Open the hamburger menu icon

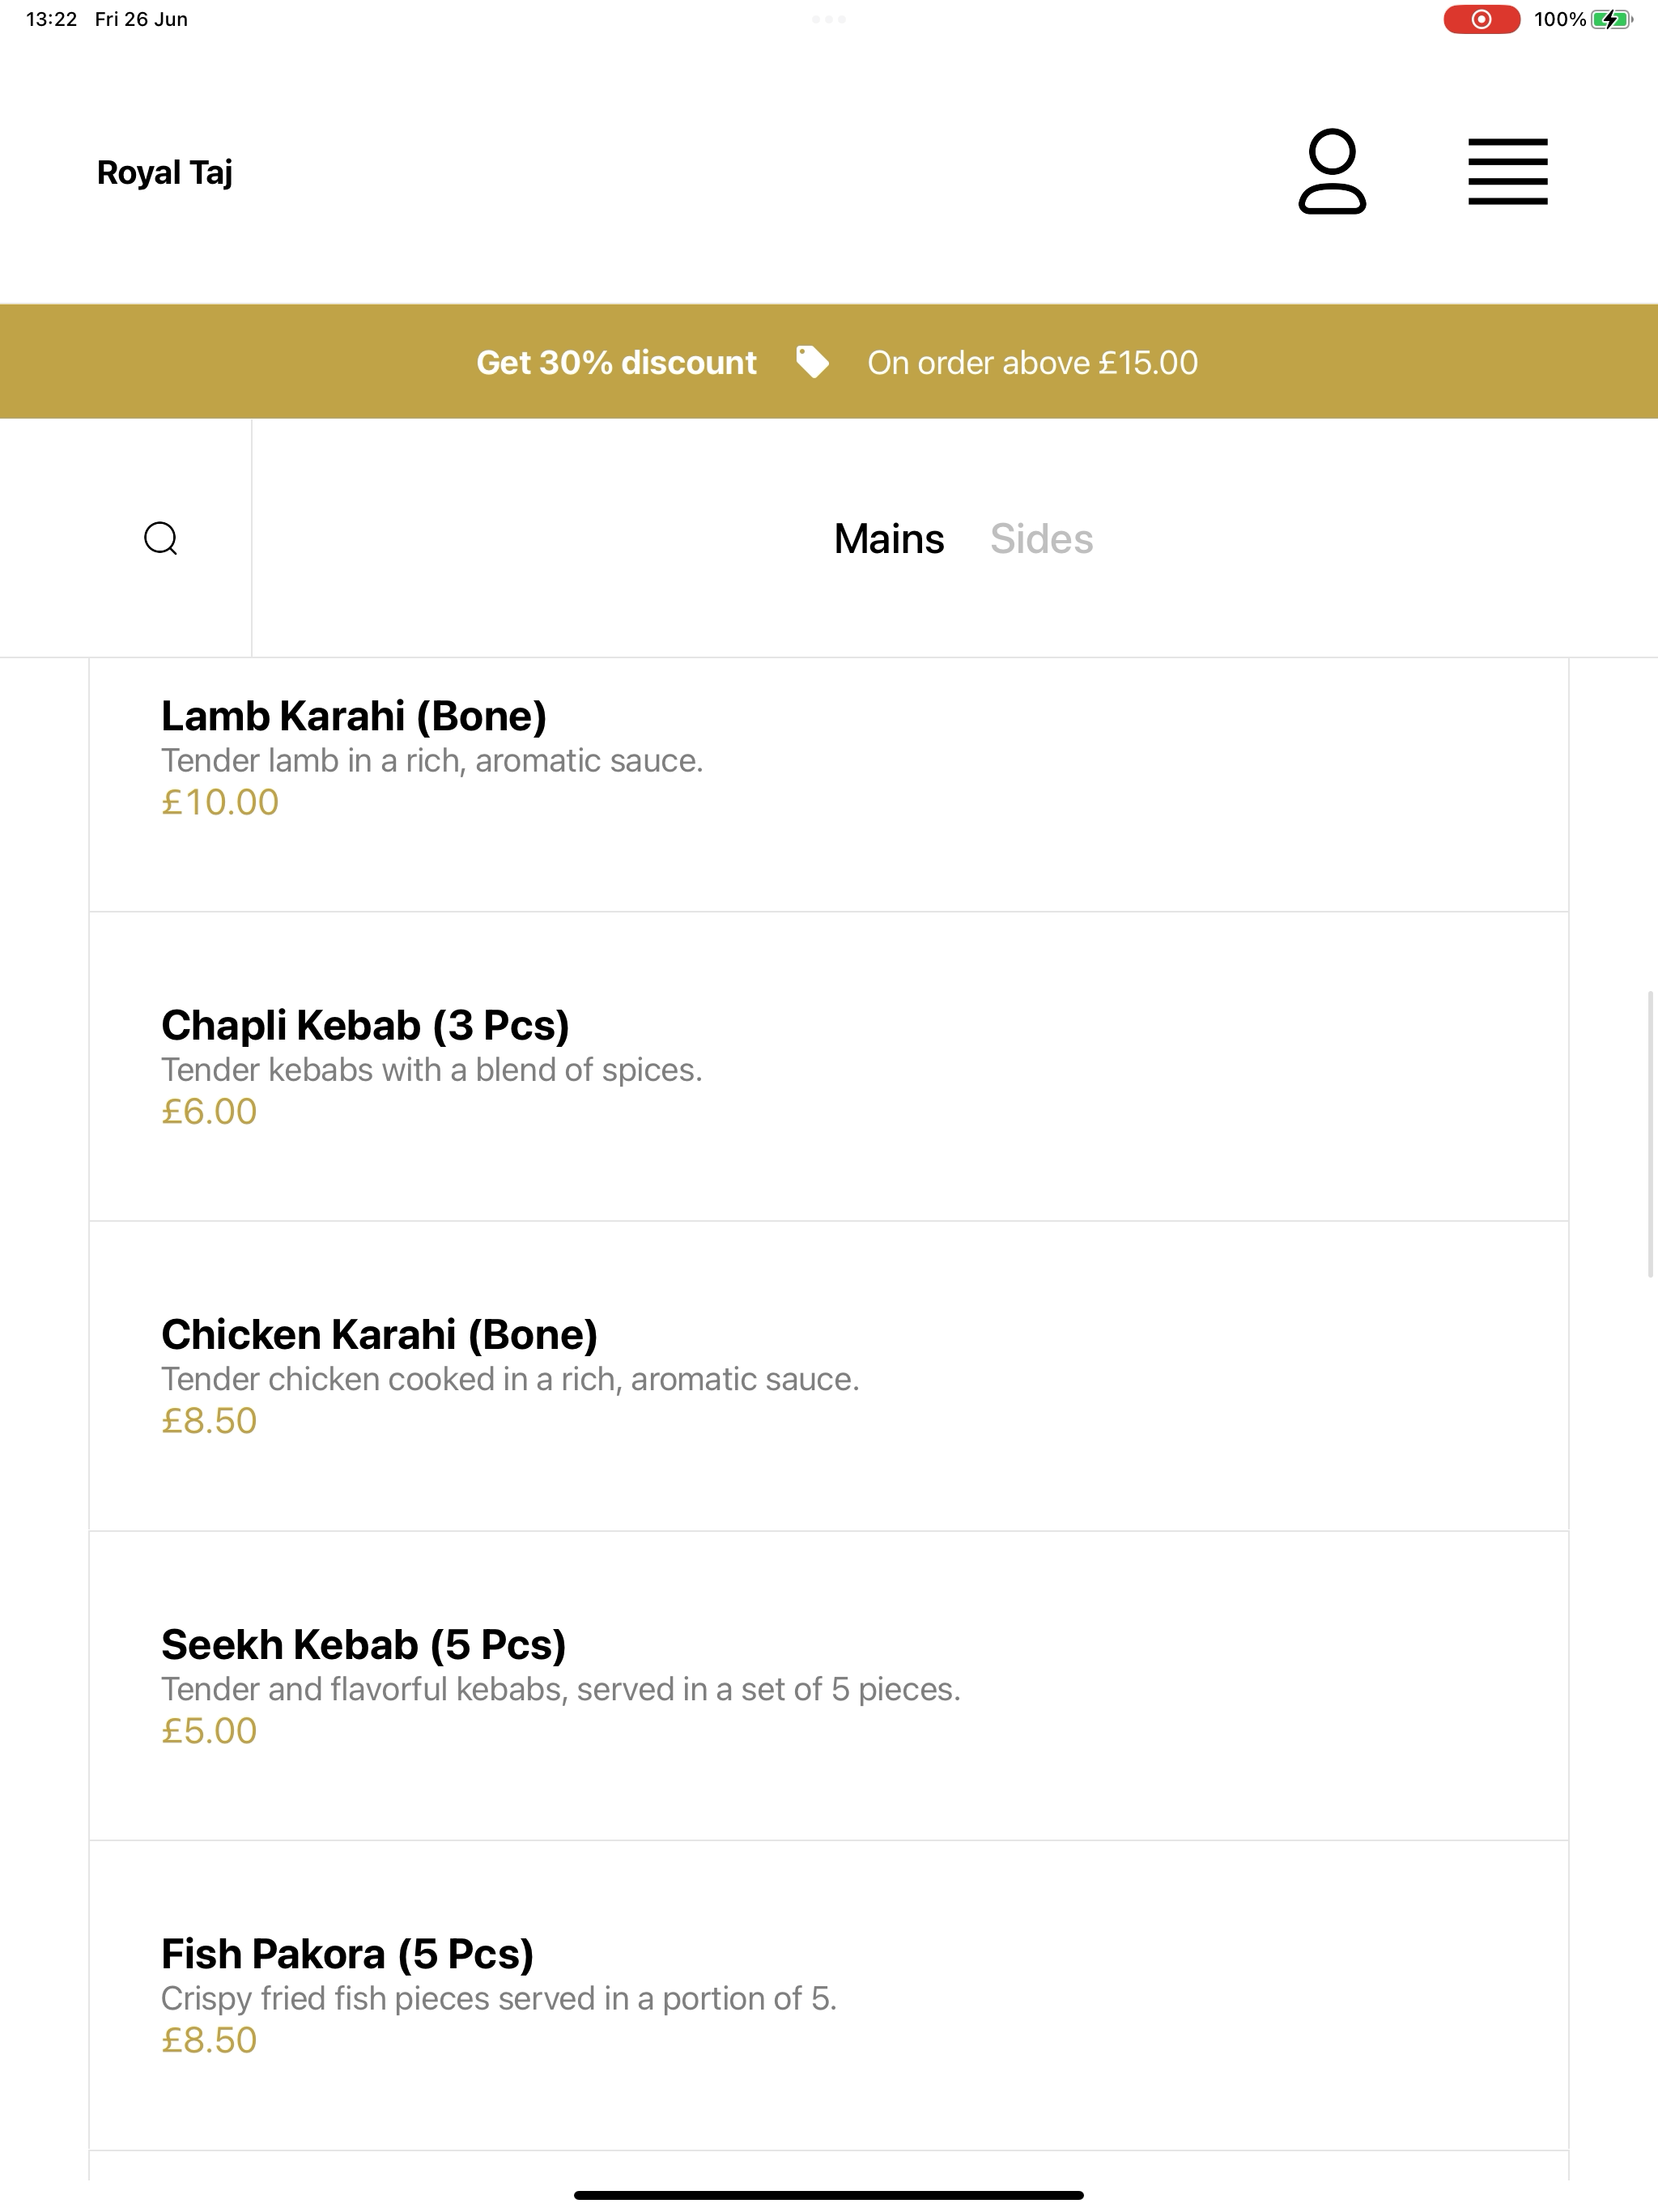tap(1507, 172)
